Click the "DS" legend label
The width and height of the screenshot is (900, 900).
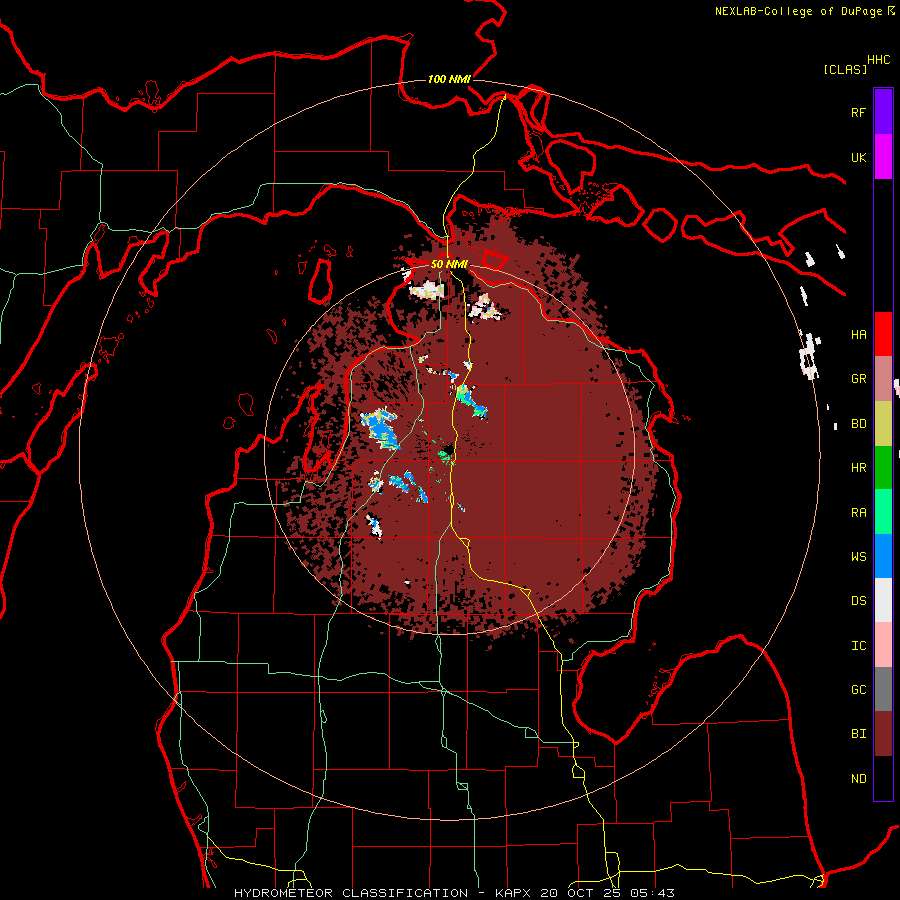click(x=858, y=600)
